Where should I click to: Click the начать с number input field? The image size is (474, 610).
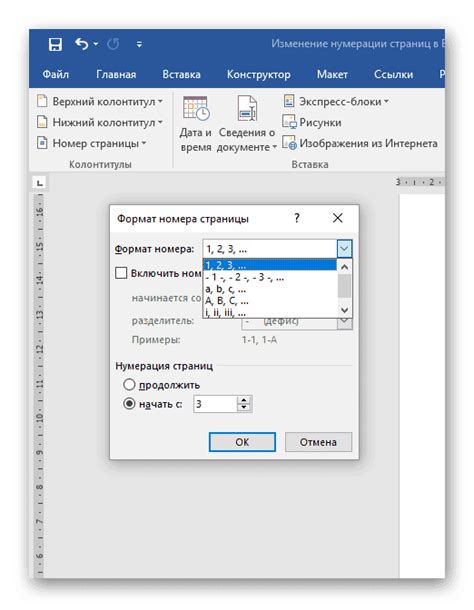tap(215, 404)
